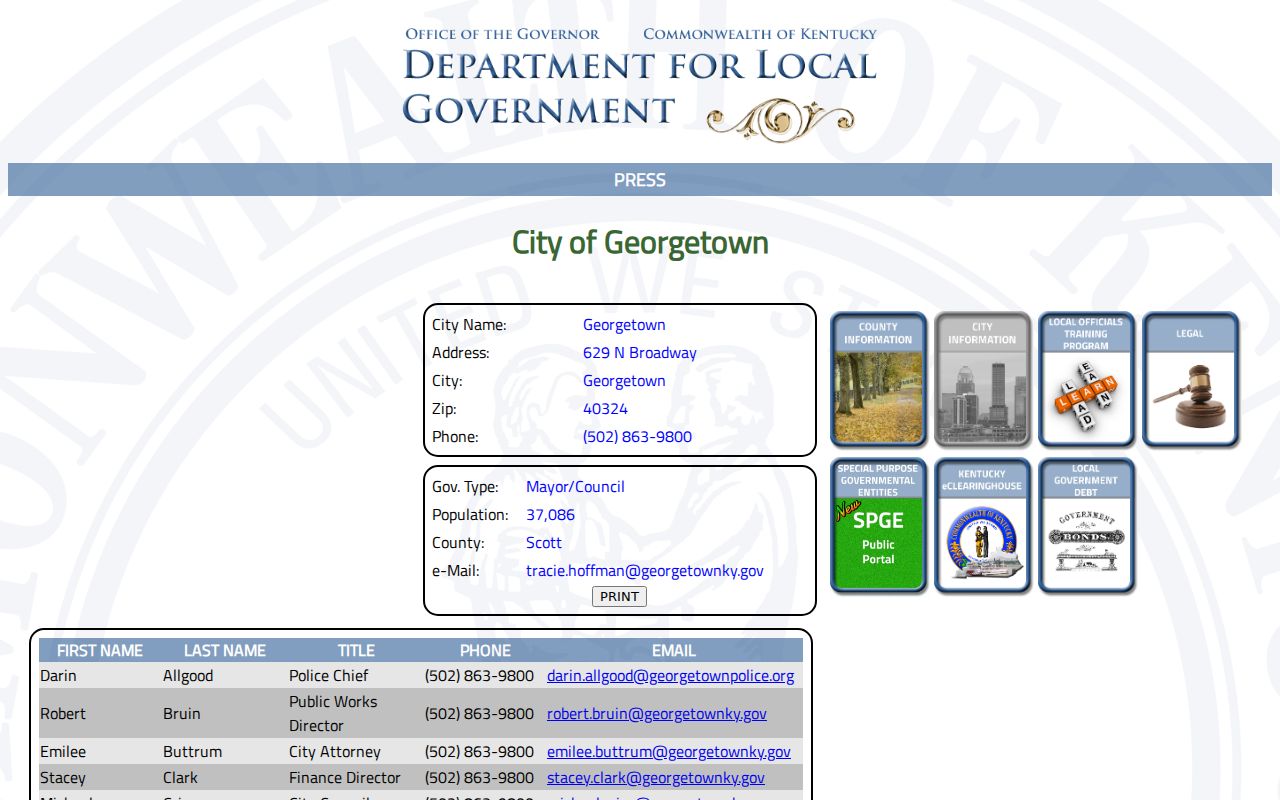Click the tracie.hoffman@georgetownky.gov e-mail value
Image resolution: width=1280 pixels, height=800 pixels.
pyautogui.click(x=645, y=571)
